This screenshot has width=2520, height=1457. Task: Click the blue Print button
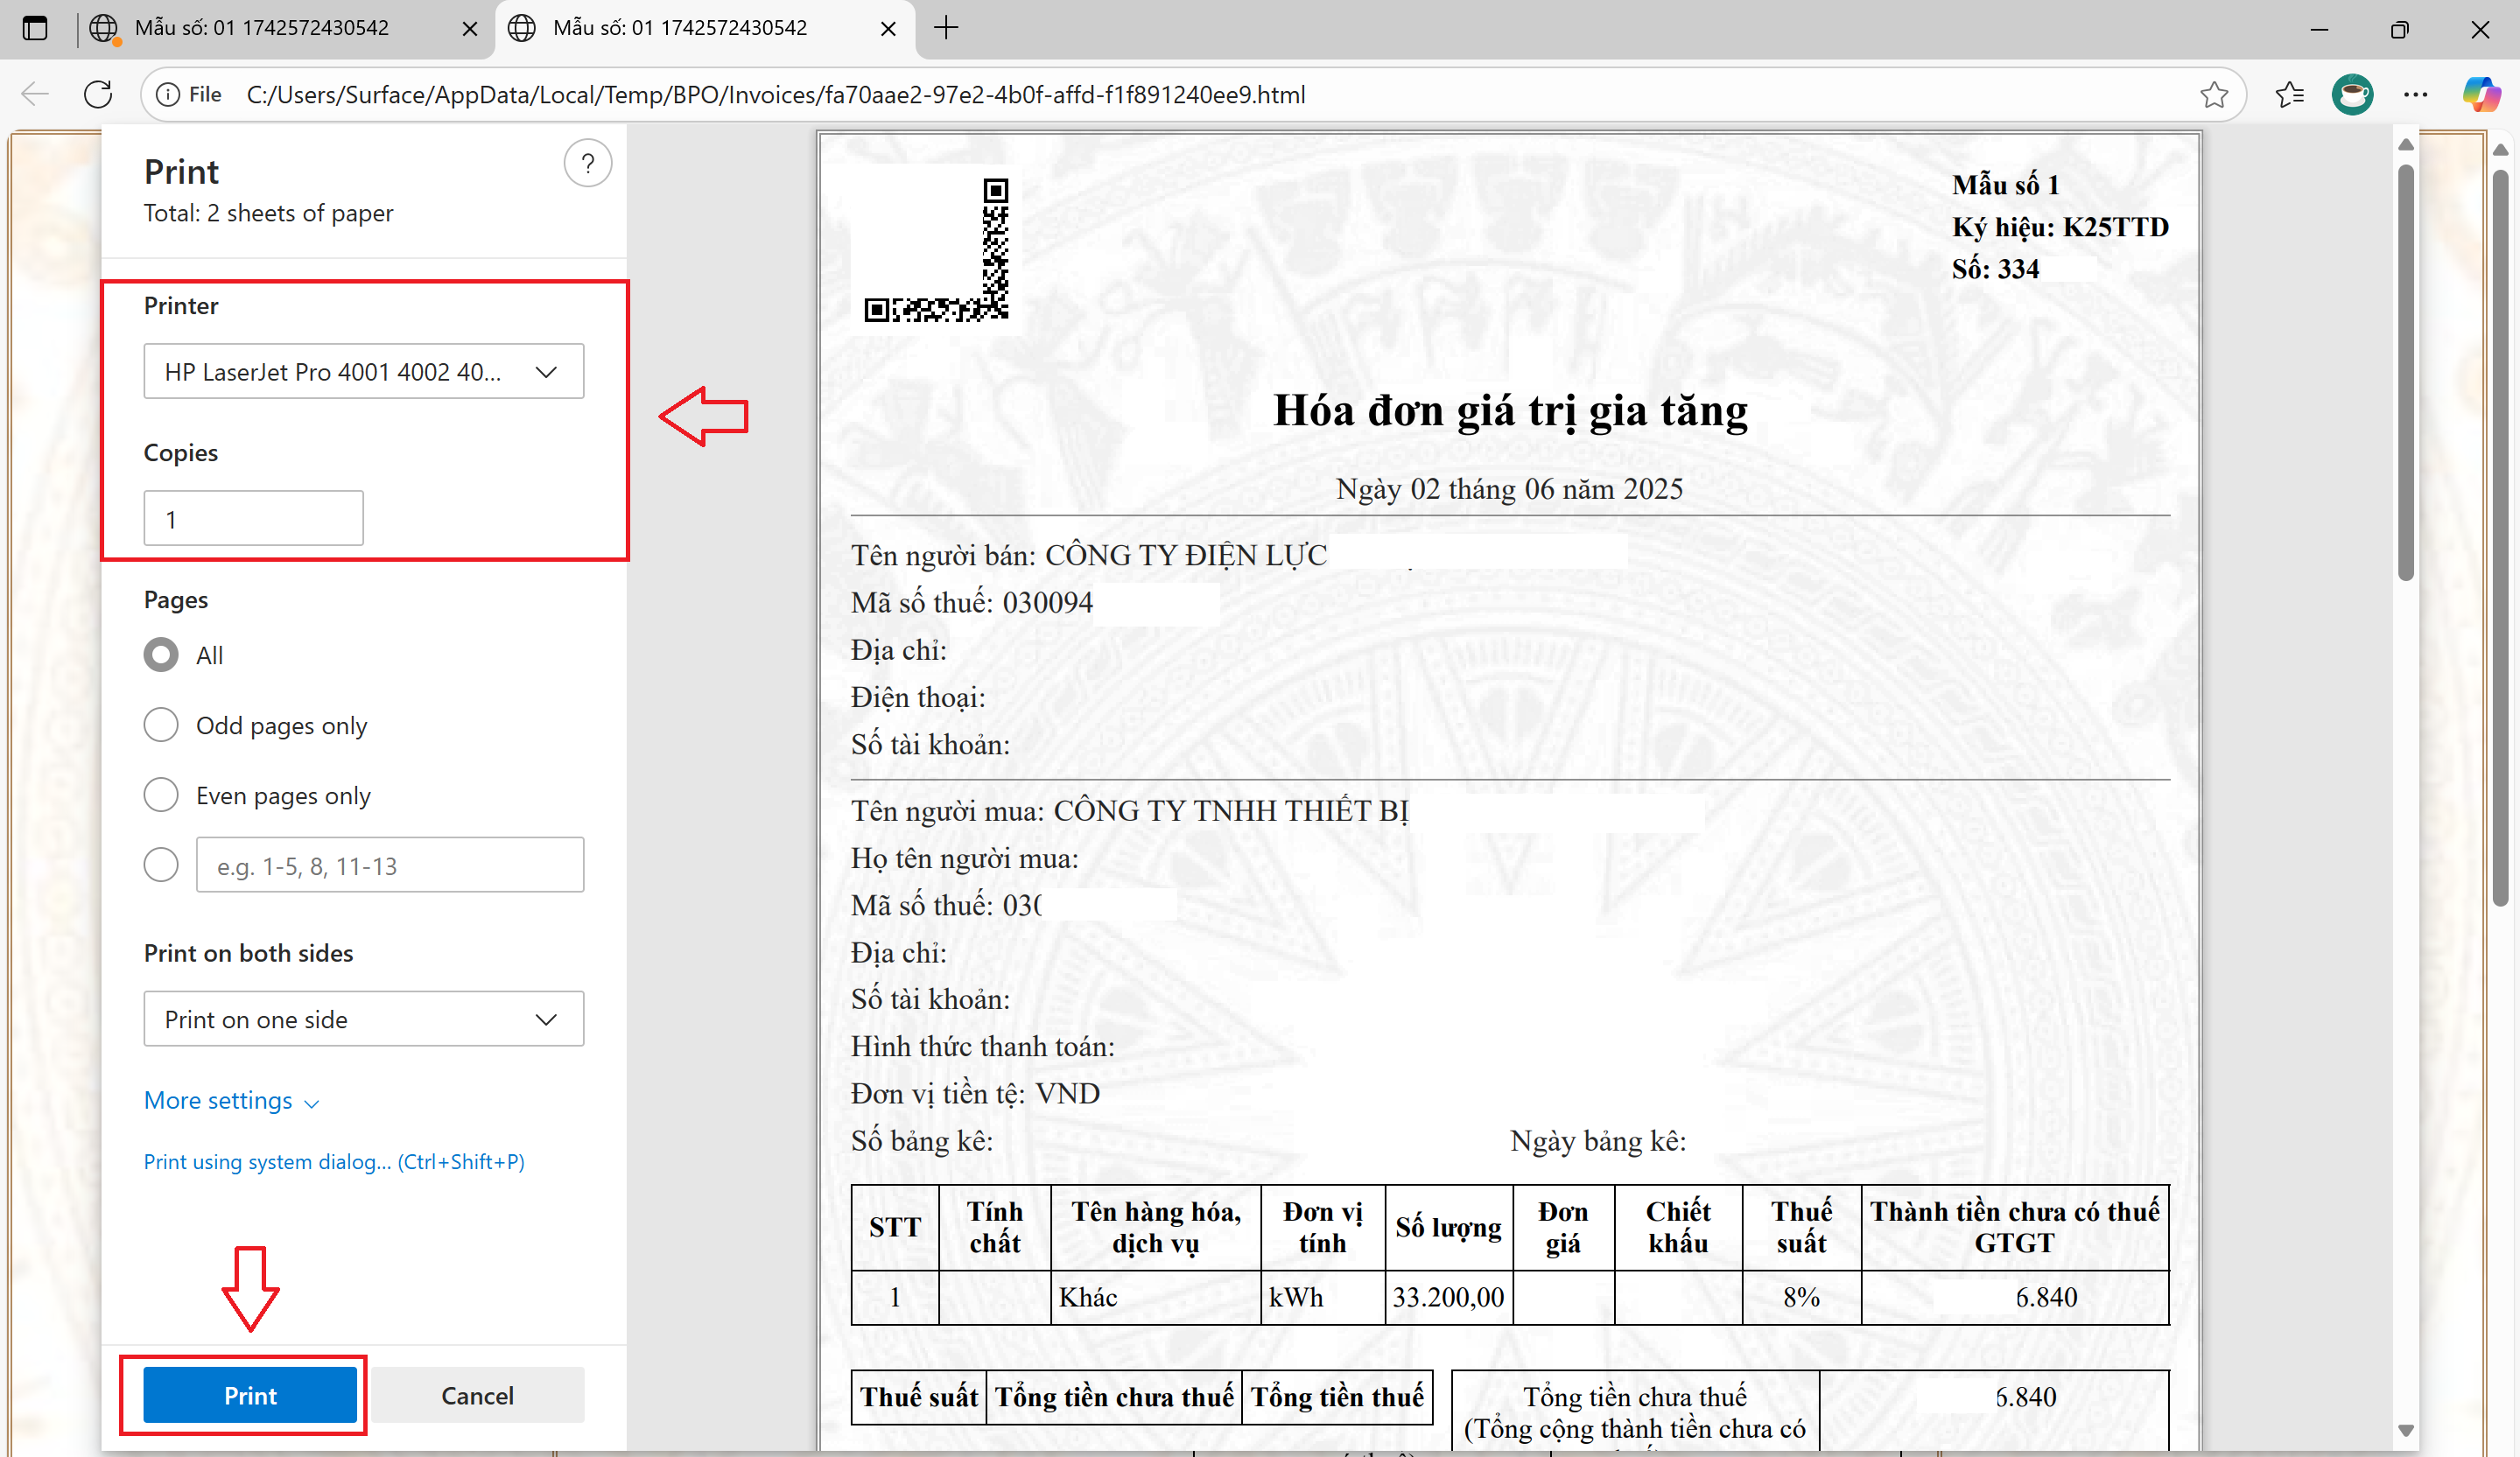tap(250, 1395)
